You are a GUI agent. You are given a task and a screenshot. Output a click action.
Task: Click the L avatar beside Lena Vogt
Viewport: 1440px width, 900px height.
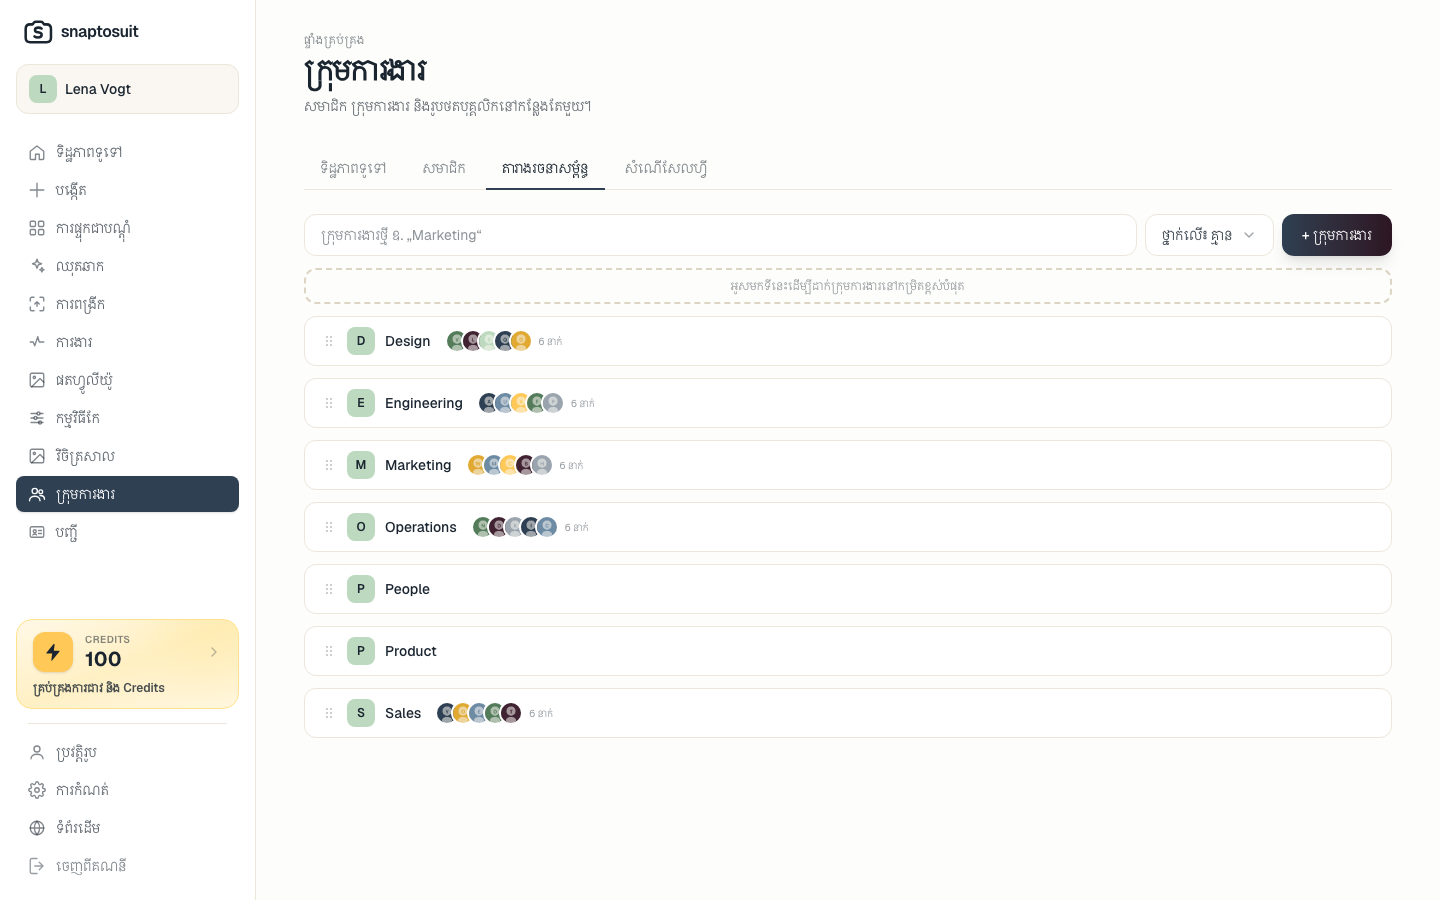(x=43, y=89)
